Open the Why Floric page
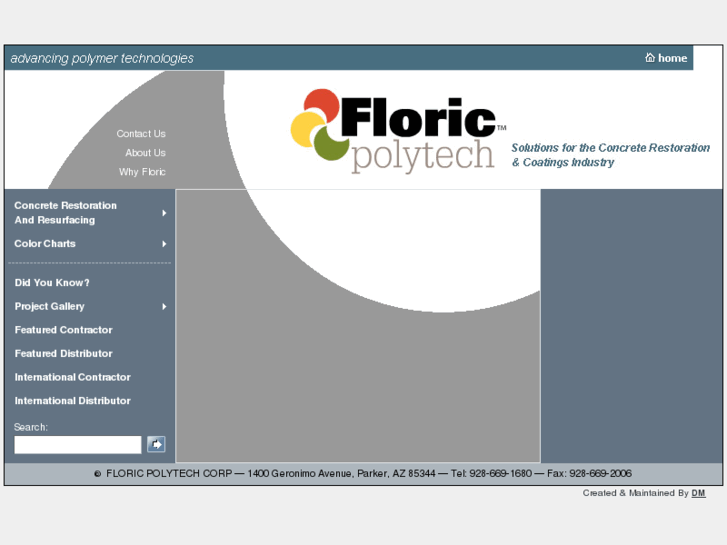The height and width of the screenshot is (545, 727). [142, 172]
